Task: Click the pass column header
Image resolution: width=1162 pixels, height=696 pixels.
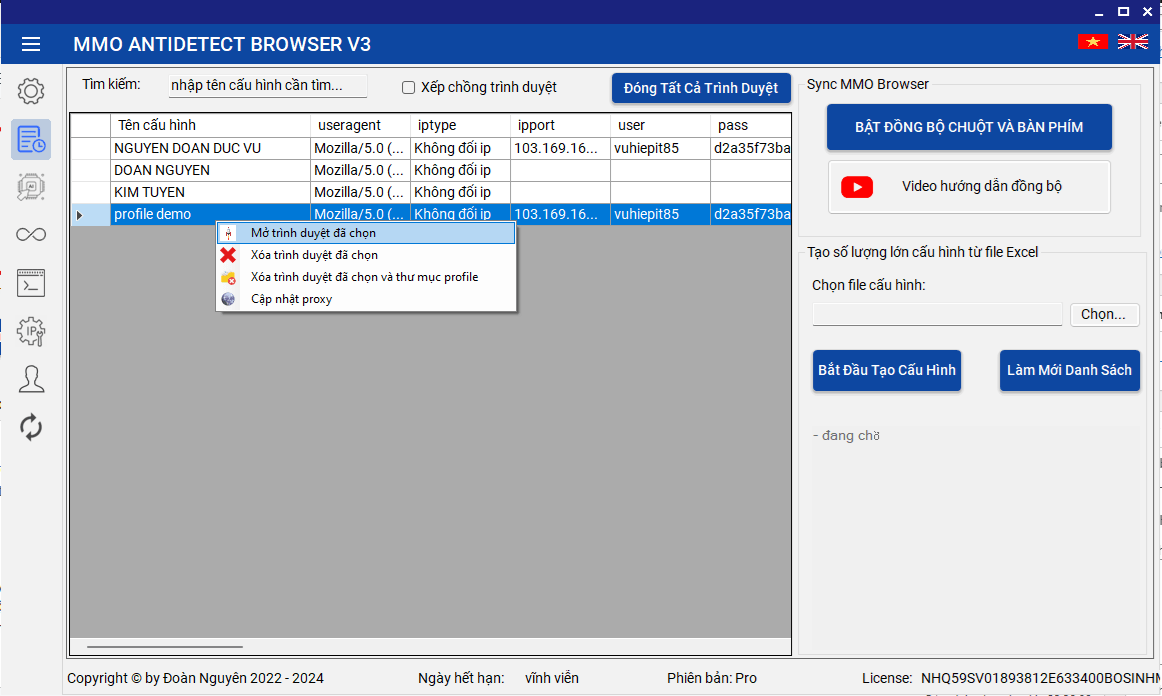Action: pyautogui.click(x=751, y=125)
